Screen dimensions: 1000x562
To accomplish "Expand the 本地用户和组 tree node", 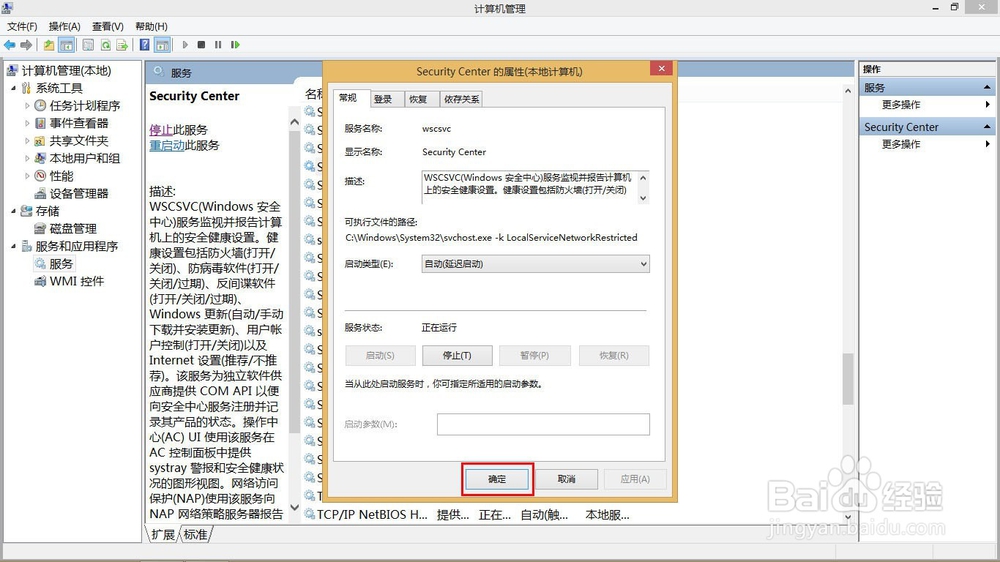I will [27, 158].
